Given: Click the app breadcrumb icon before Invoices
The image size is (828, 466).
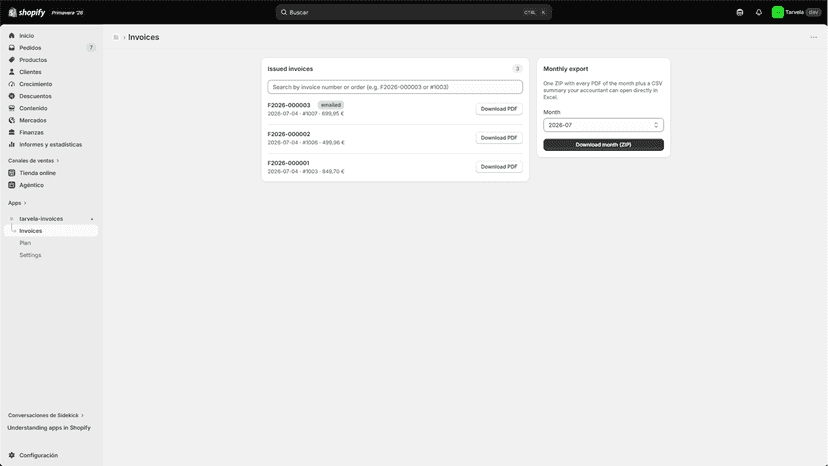Looking at the screenshot, I should coord(116,38).
